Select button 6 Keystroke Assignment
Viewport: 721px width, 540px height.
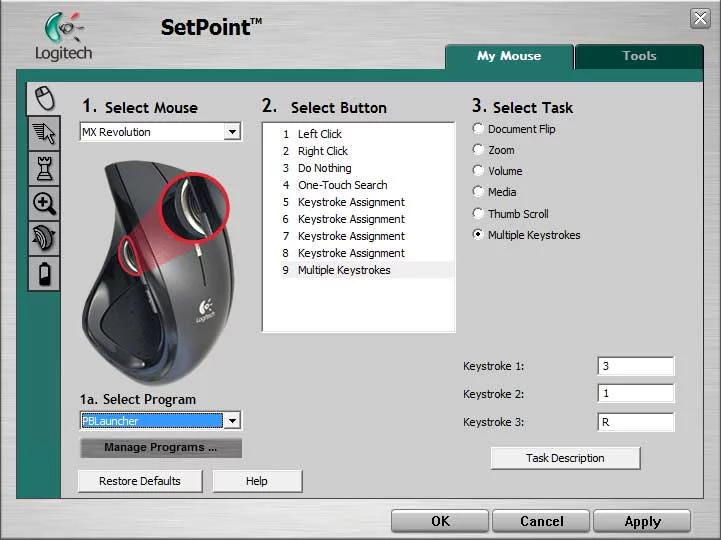(367, 219)
